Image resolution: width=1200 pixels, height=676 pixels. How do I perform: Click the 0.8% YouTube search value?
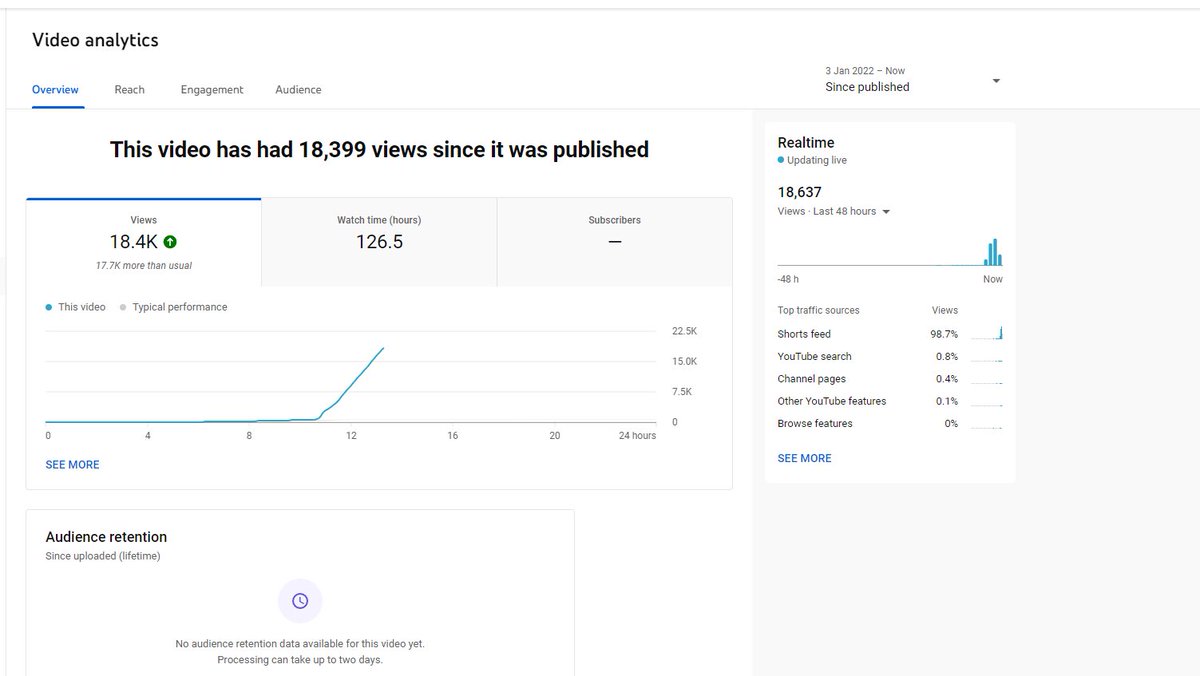[947, 356]
